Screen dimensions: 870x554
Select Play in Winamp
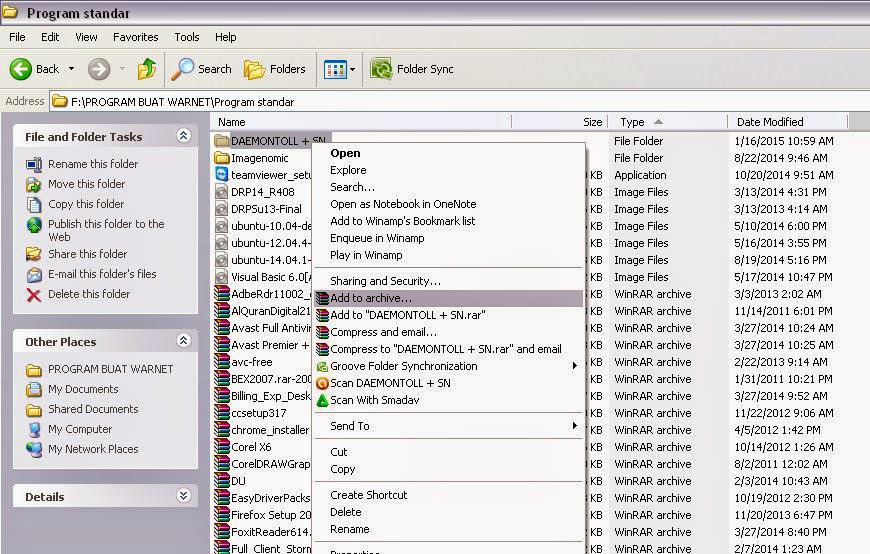click(x=366, y=255)
